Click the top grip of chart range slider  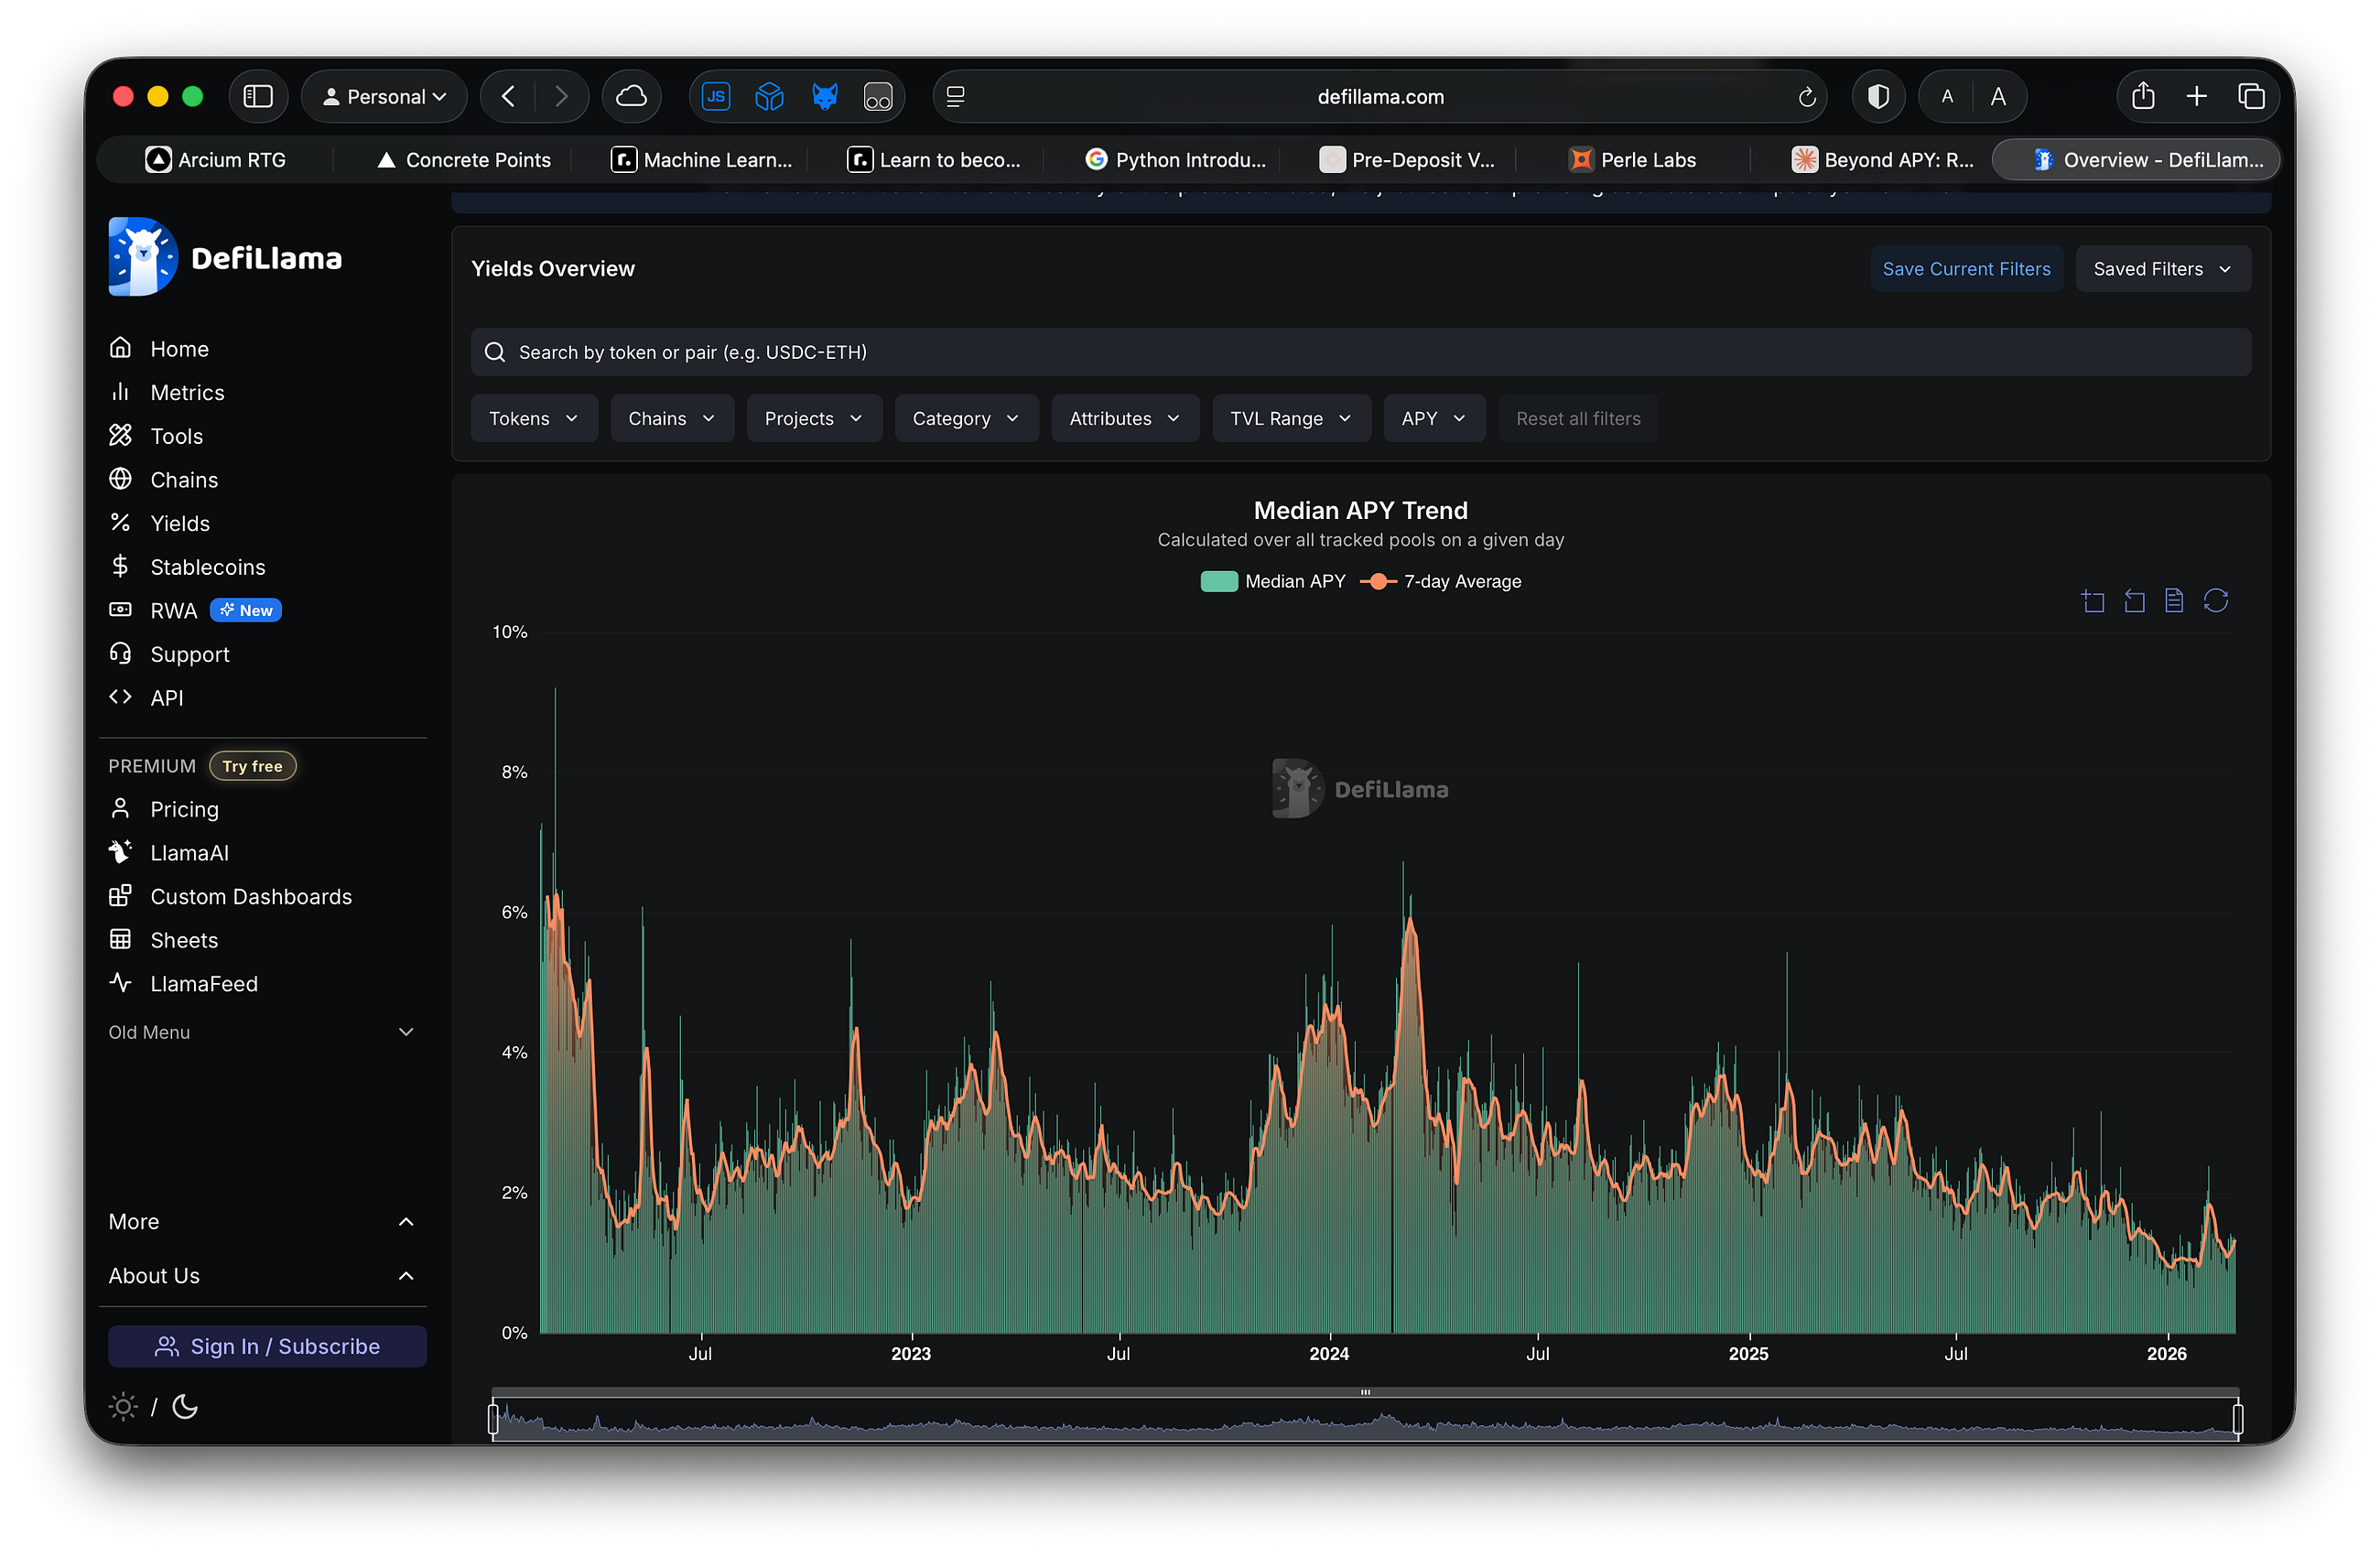point(1365,1392)
